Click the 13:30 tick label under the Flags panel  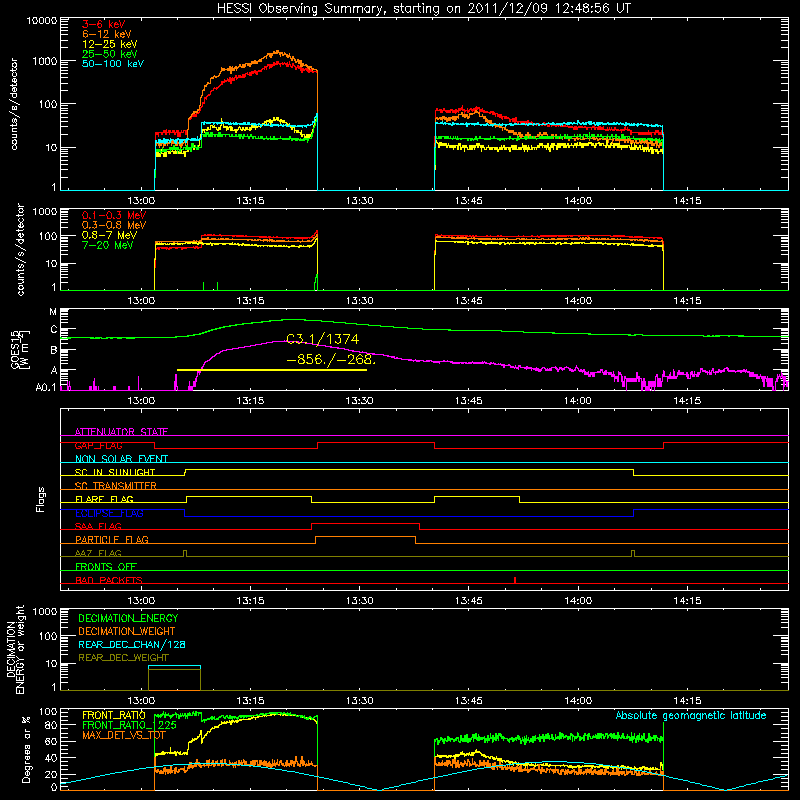(359, 601)
